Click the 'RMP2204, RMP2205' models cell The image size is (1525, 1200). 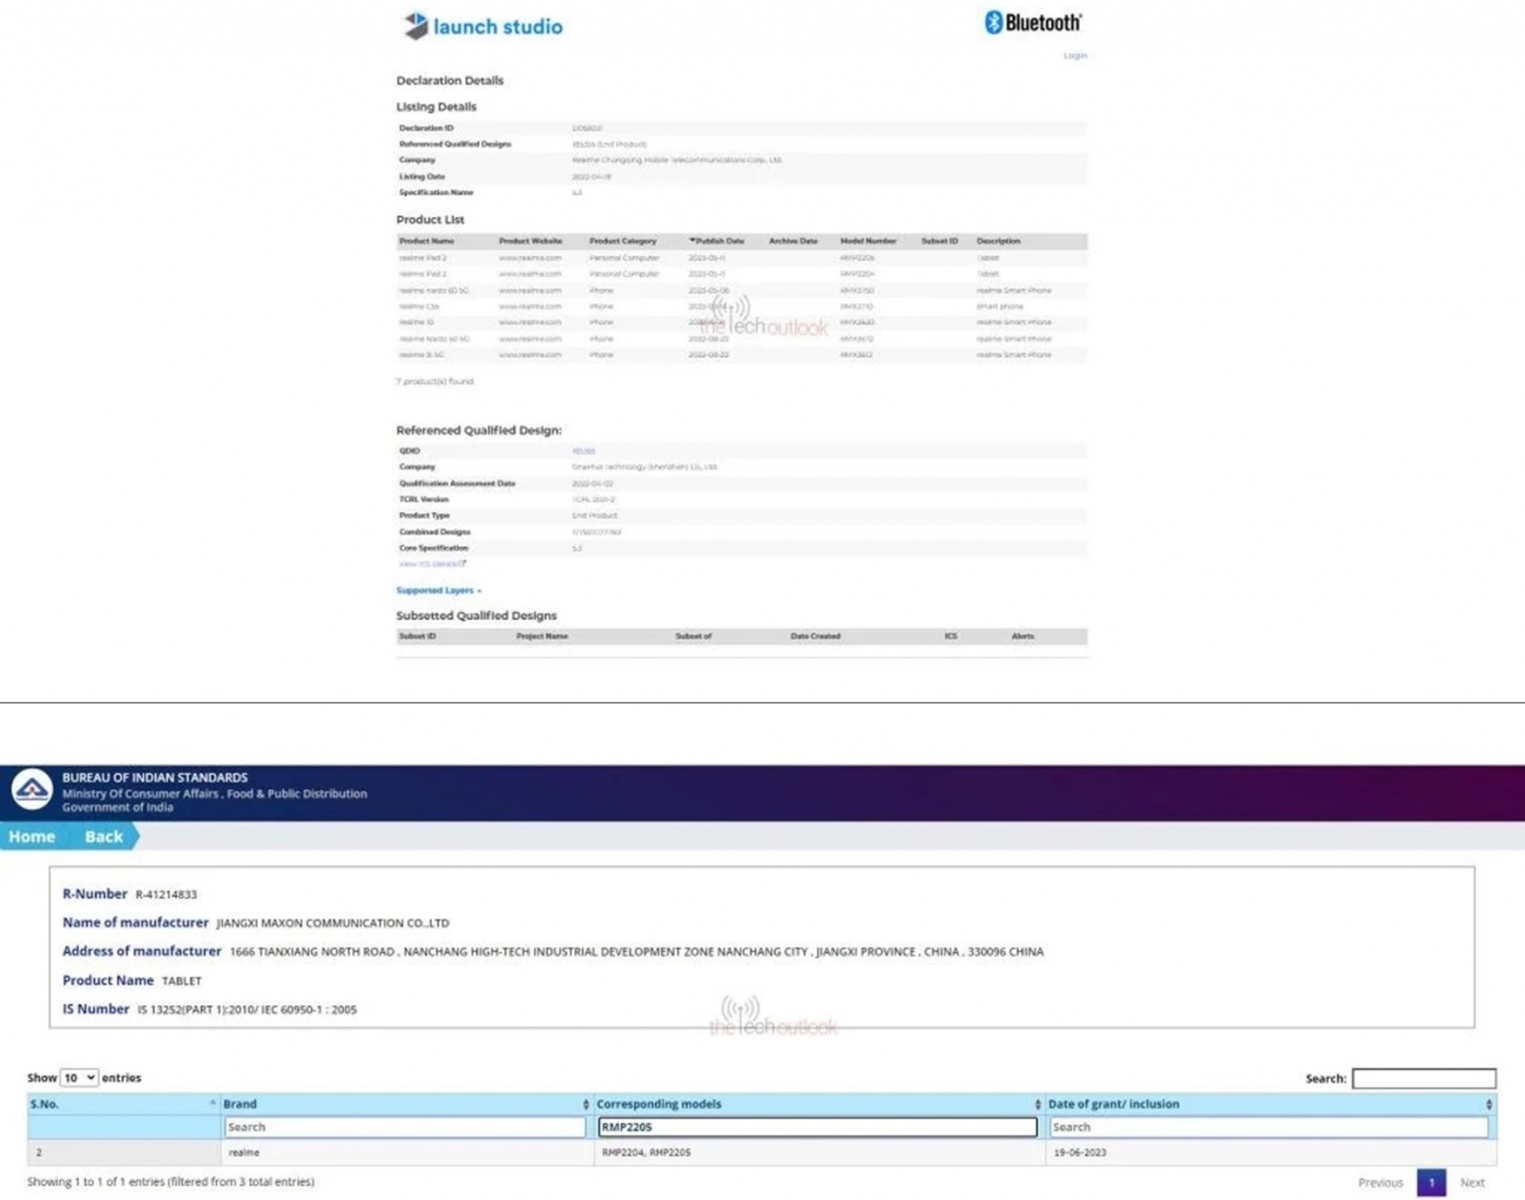646,1152
